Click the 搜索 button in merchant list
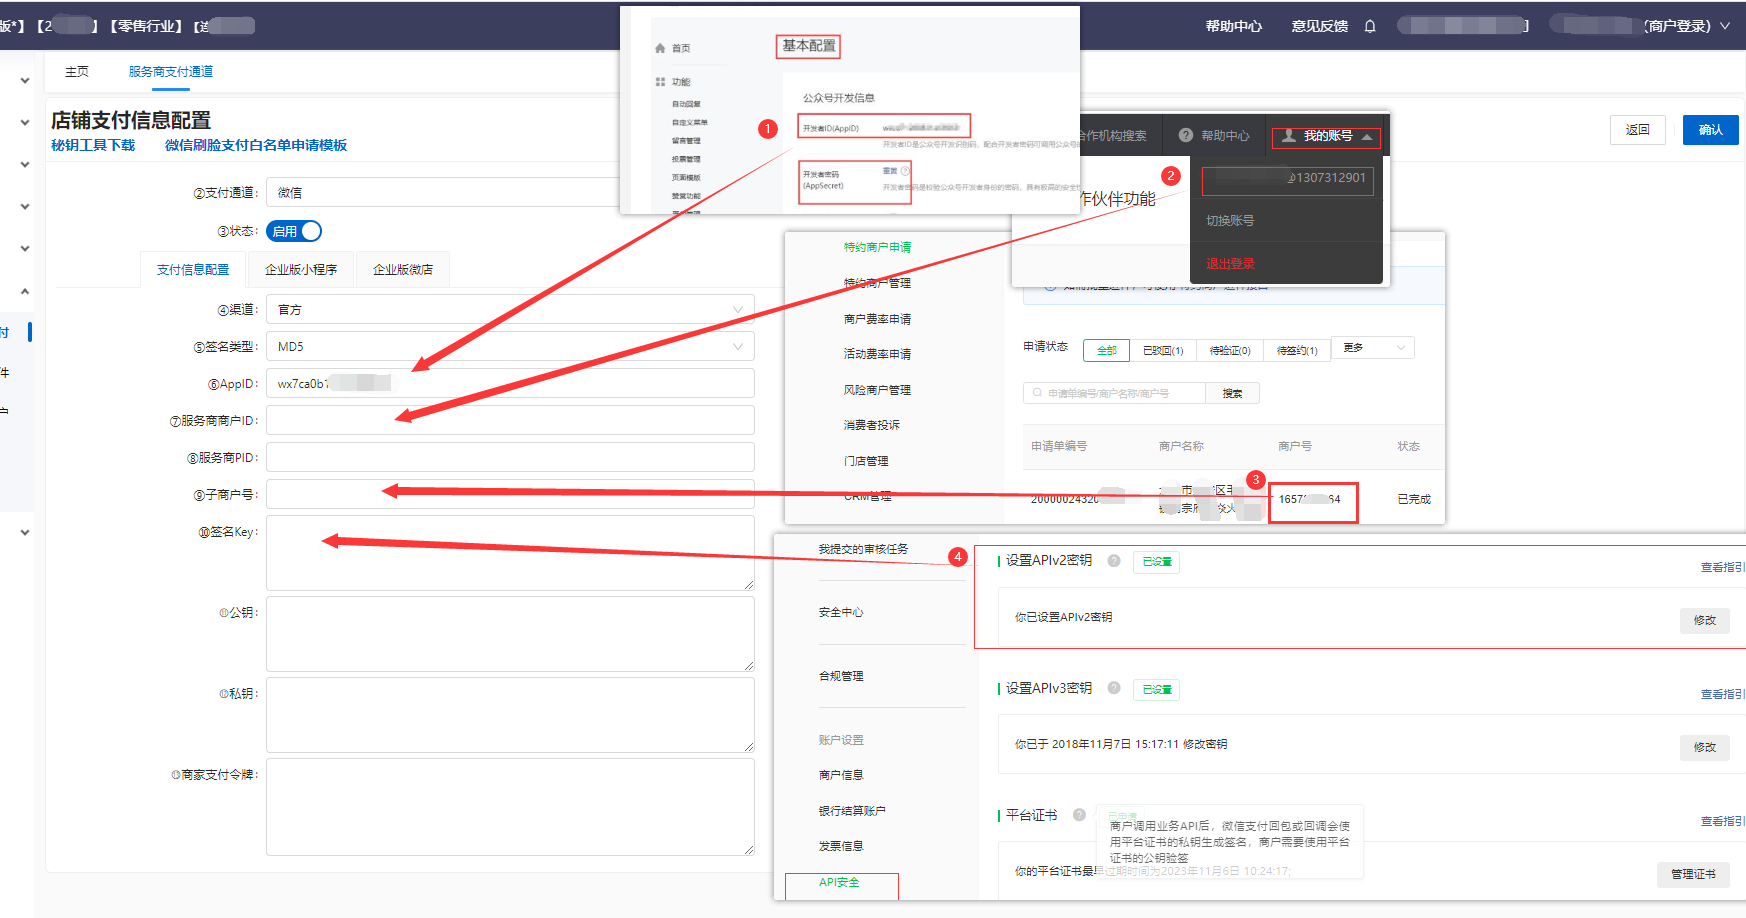 (1232, 393)
